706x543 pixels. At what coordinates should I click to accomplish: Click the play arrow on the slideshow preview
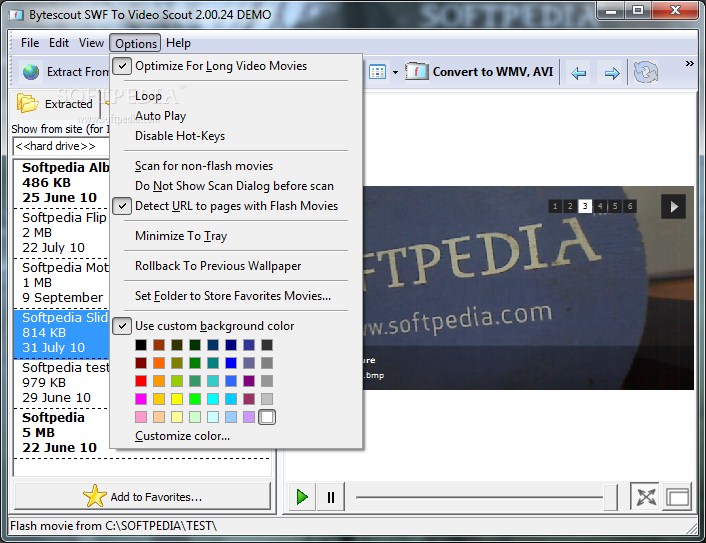click(673, 207)
